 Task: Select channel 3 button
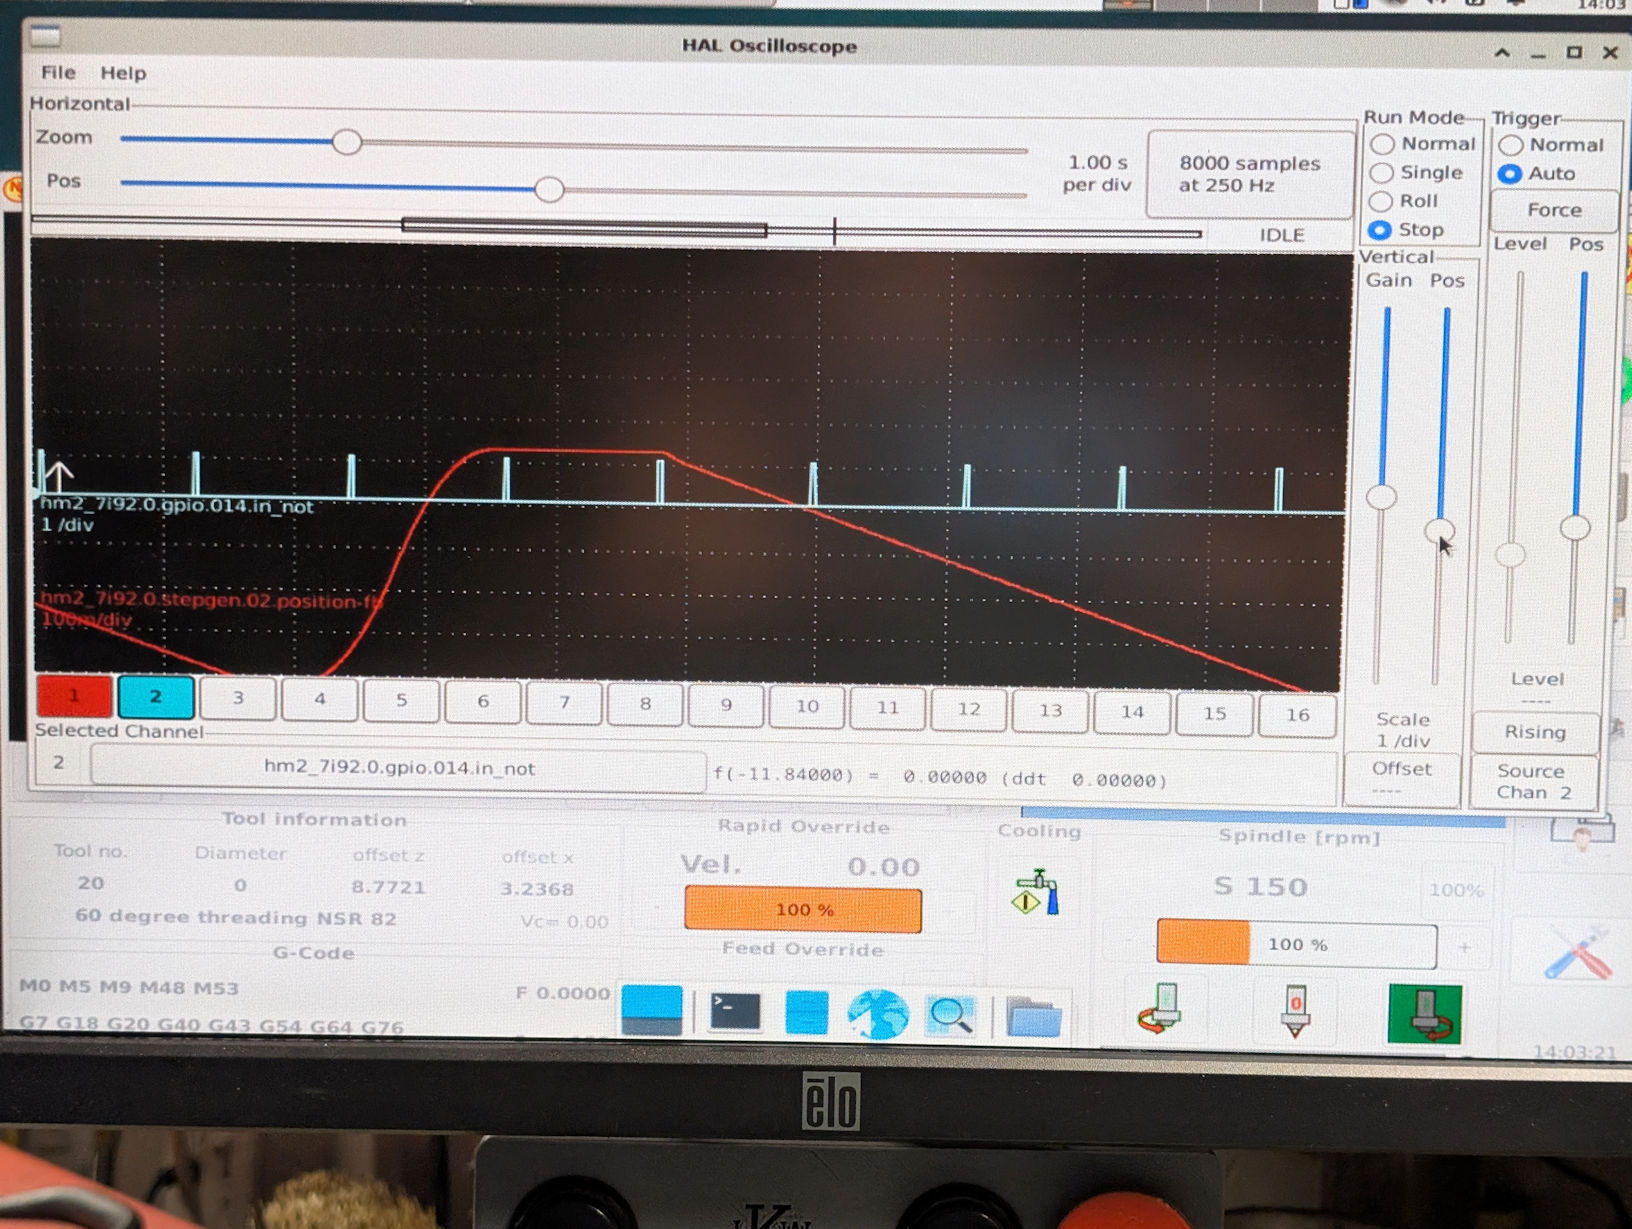coord(238,698)
